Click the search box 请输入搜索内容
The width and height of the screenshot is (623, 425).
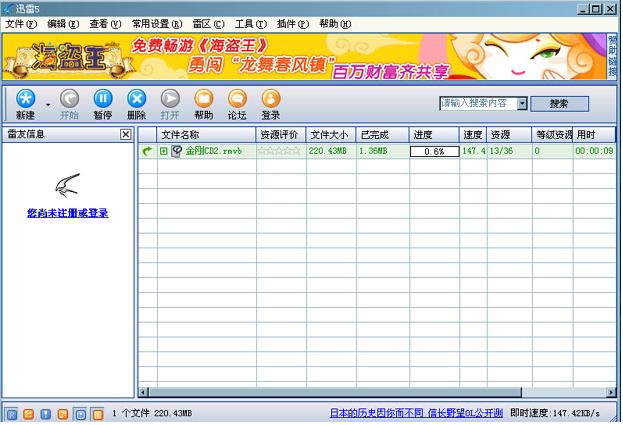coord(478,104)
